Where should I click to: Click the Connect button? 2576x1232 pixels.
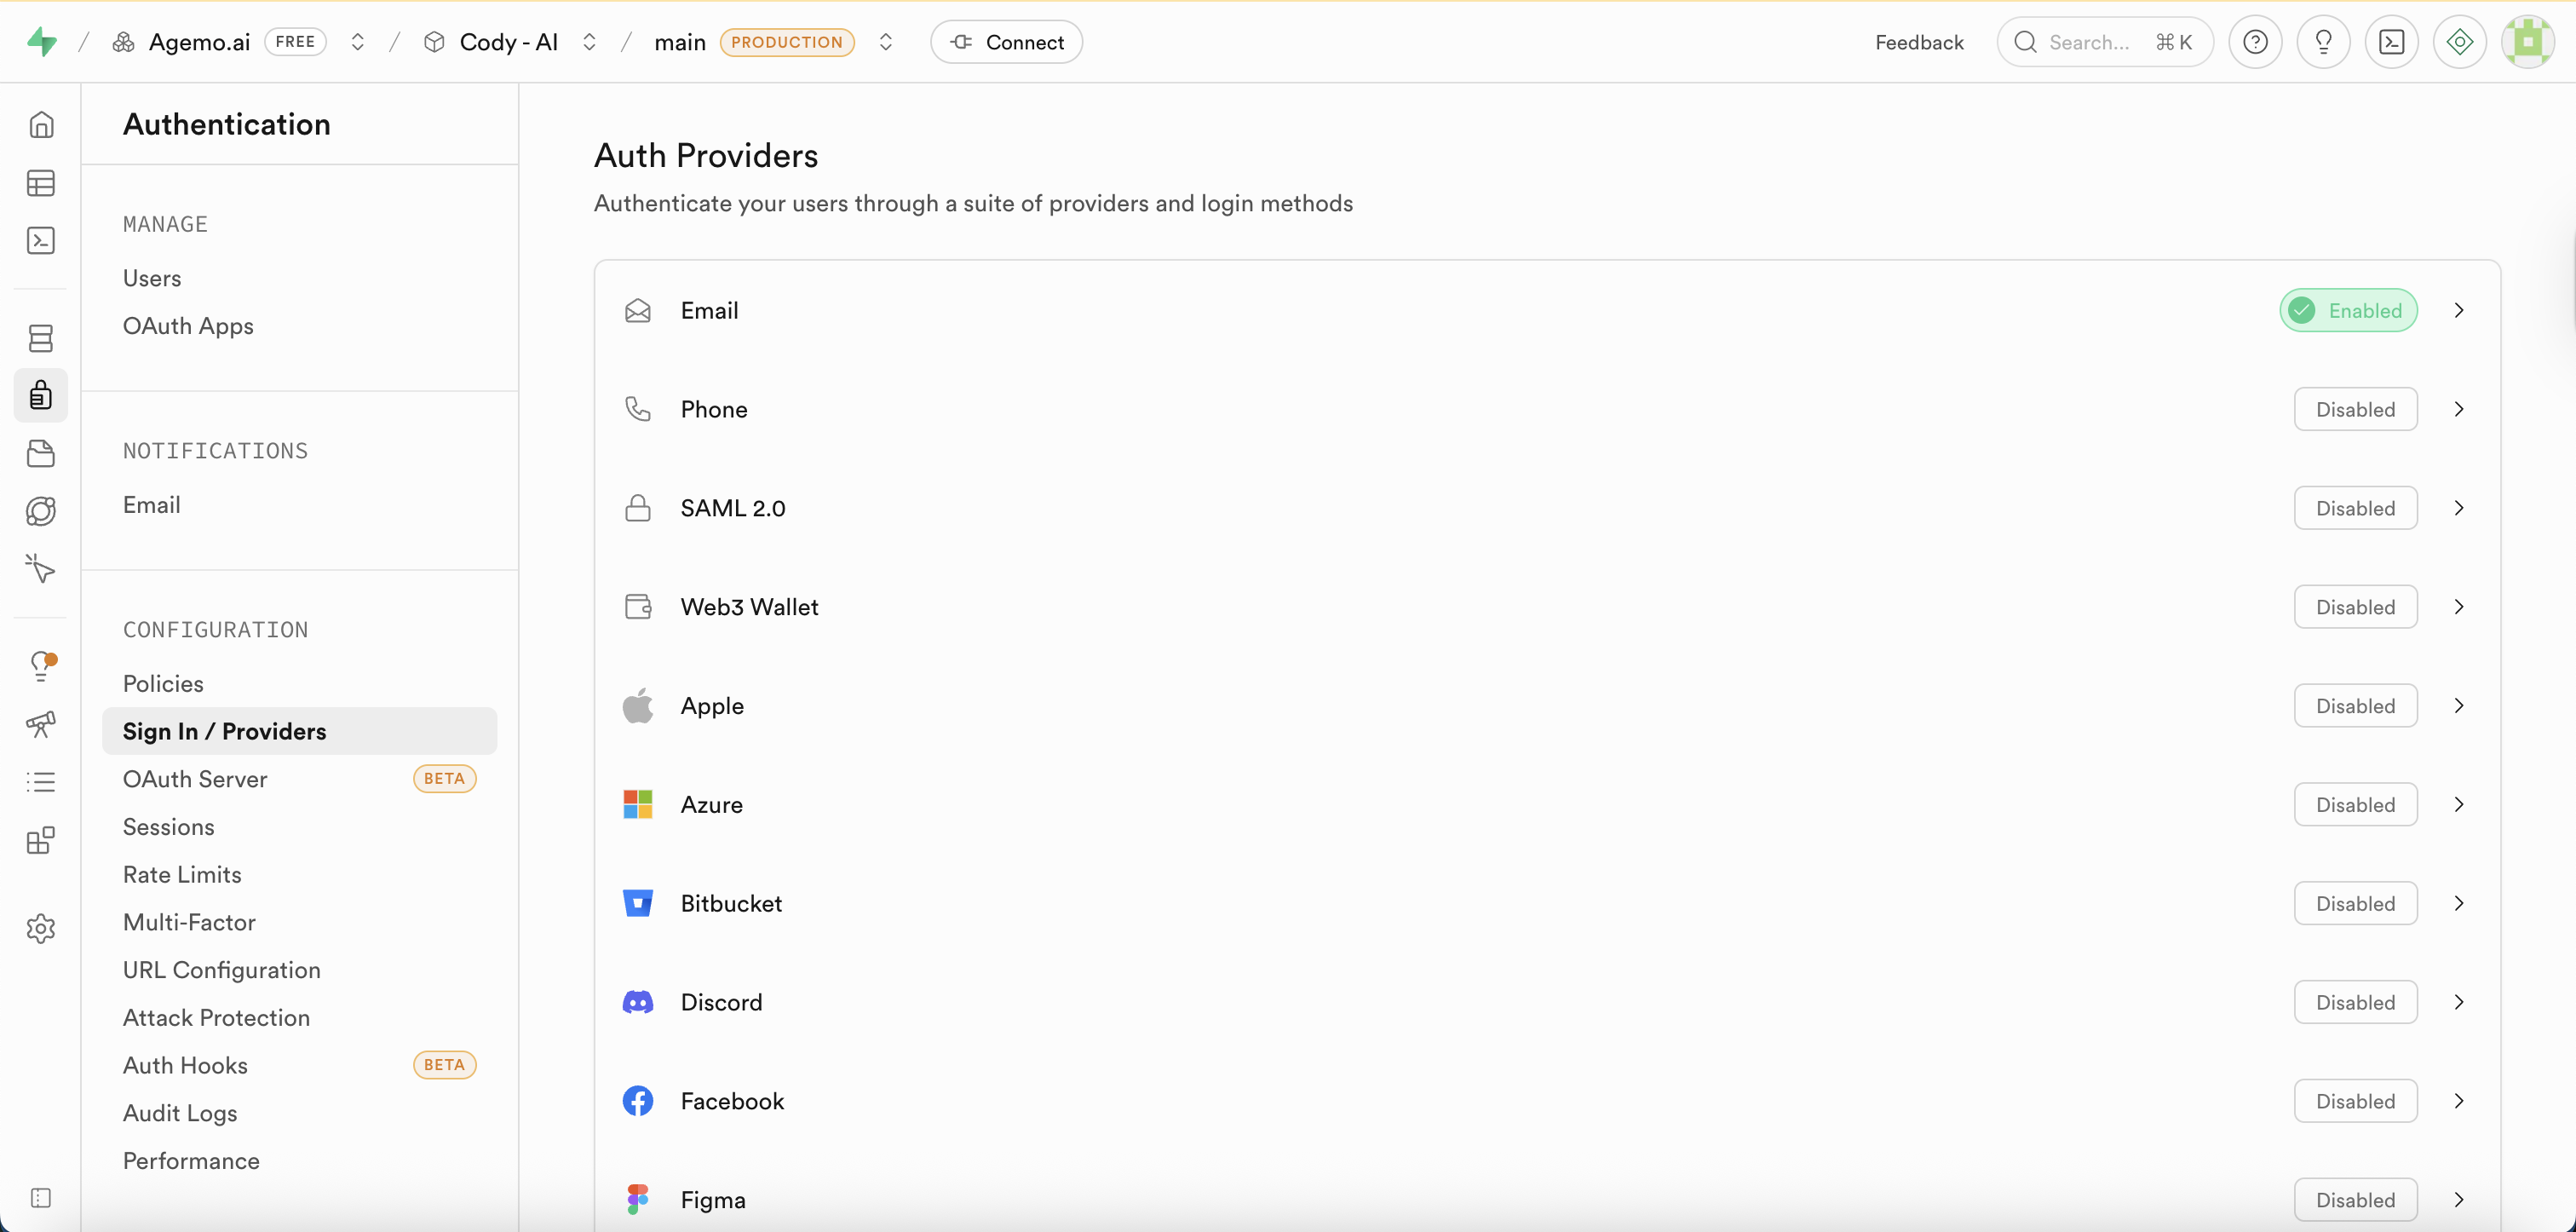[1006, 42]
